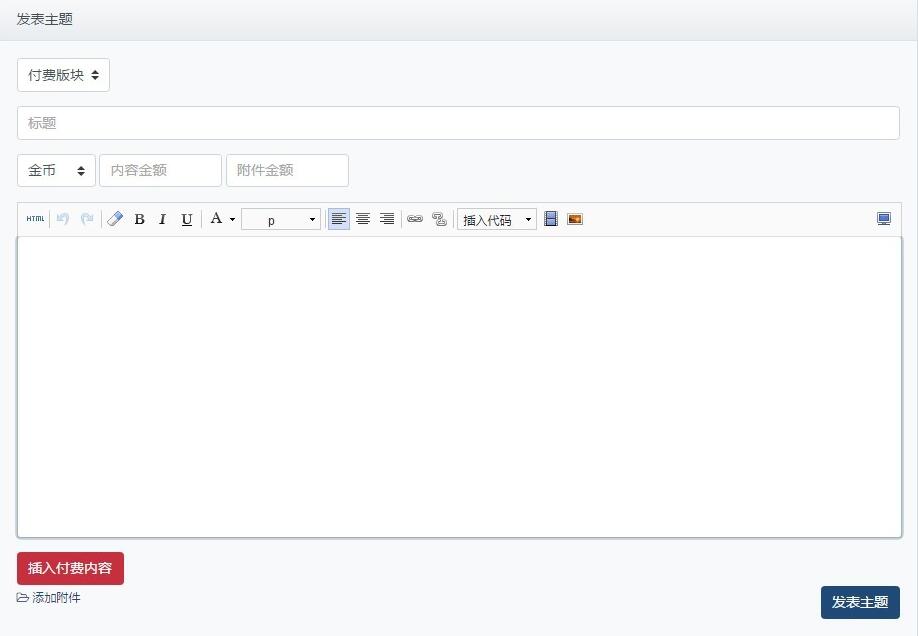Click the undo arrow icon

(x=63, y=219)
